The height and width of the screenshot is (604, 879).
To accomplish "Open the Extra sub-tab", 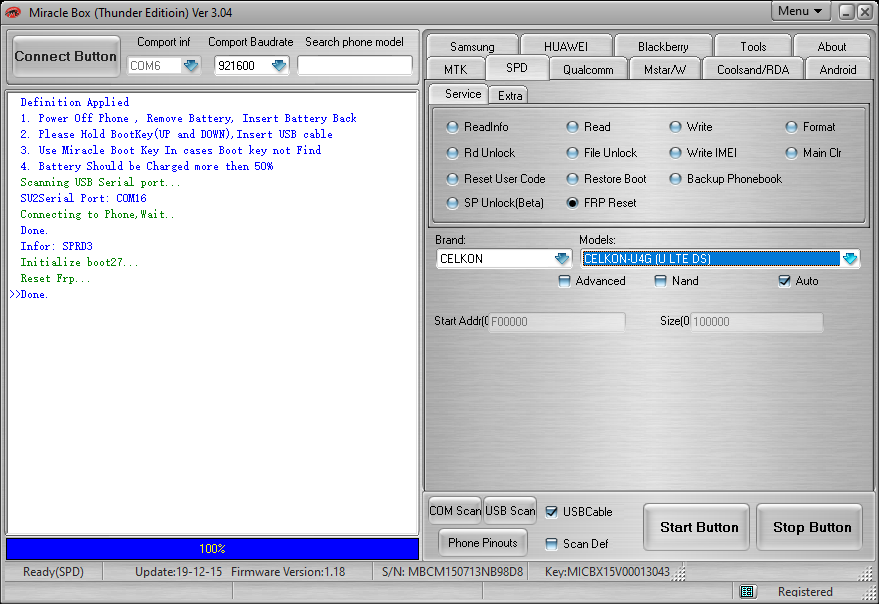I will click(510, 96).
